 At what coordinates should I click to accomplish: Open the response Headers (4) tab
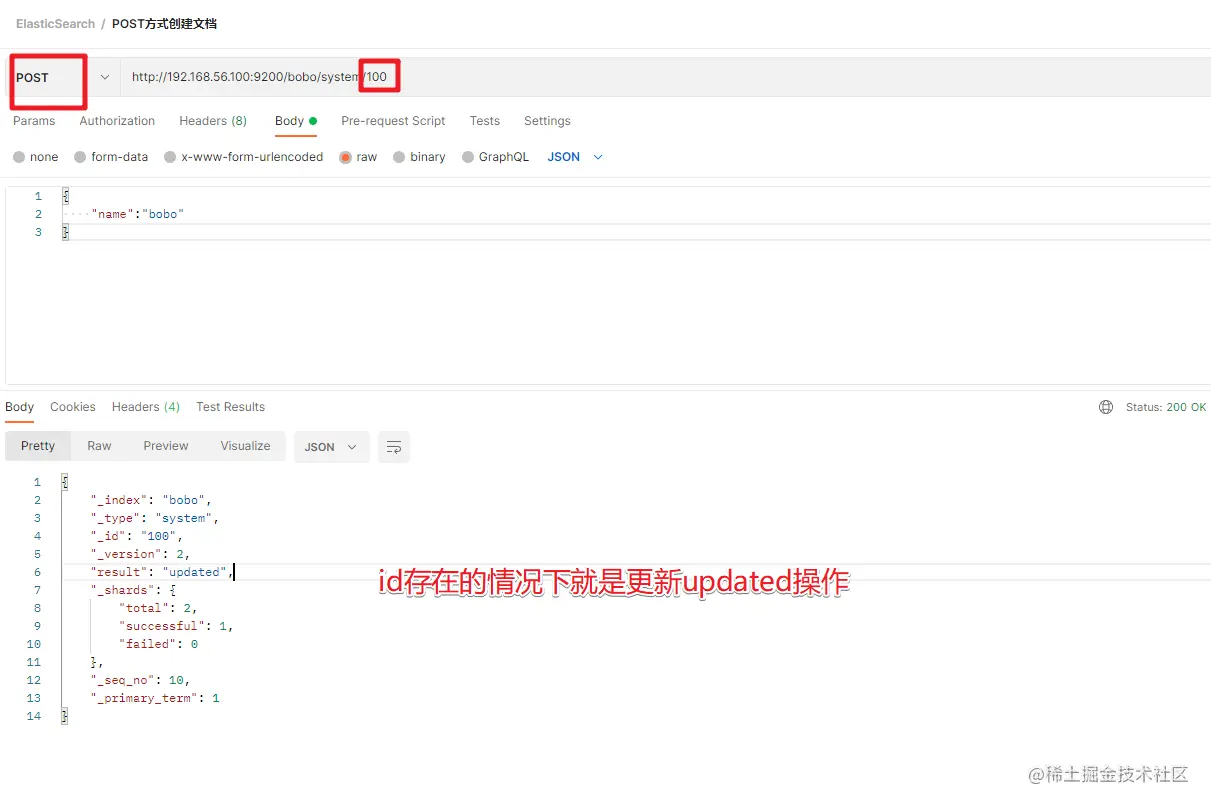(x=146, y=407)
